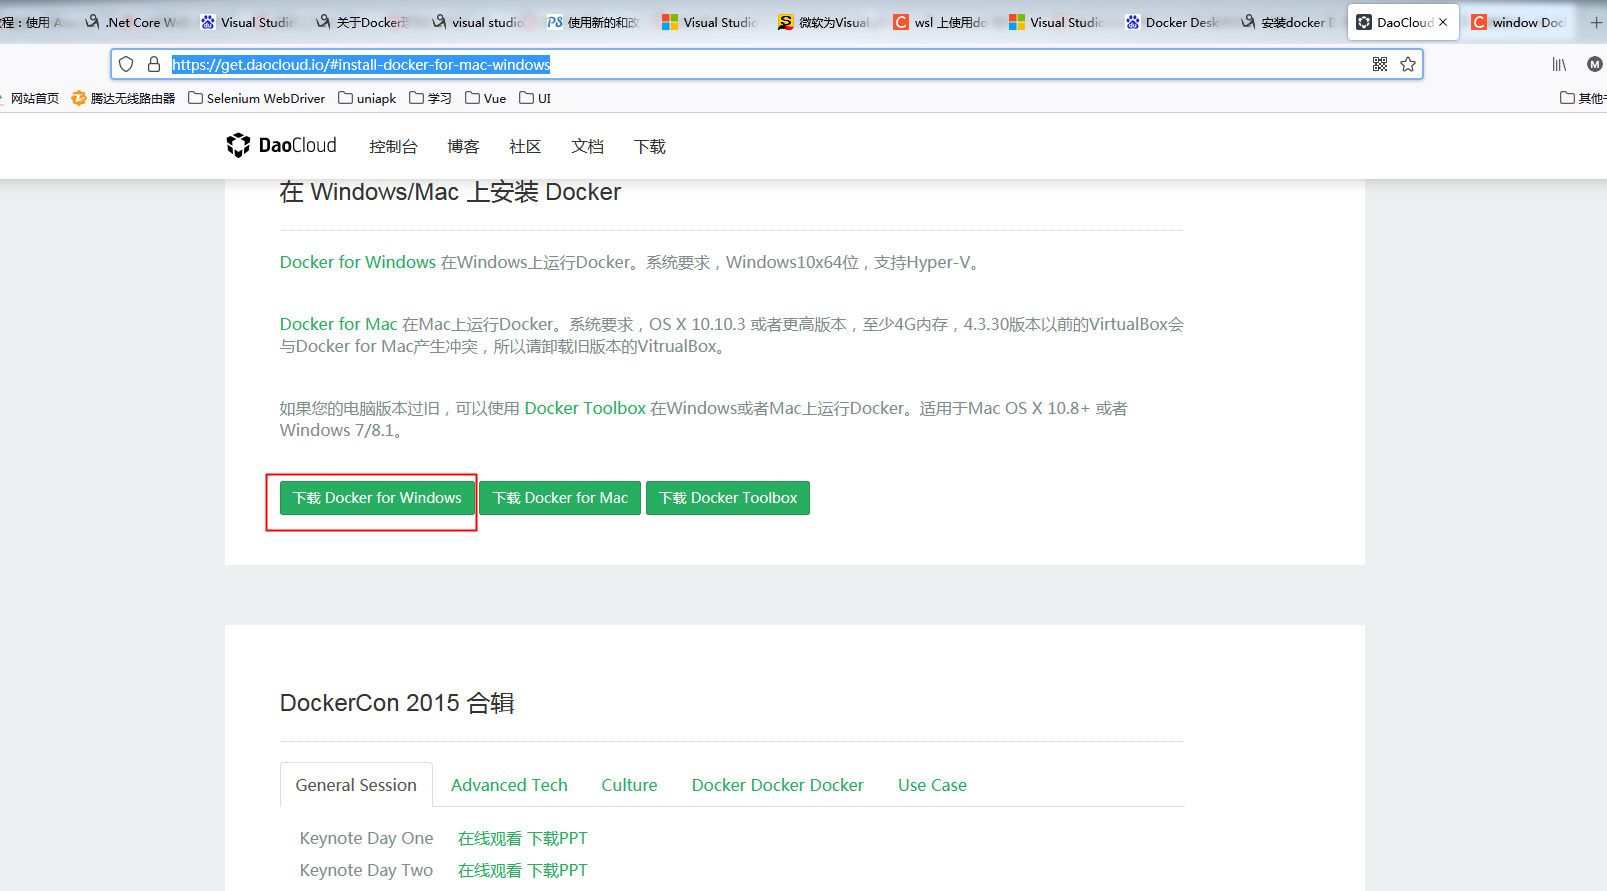Open the 社区 navigation item

525,147
